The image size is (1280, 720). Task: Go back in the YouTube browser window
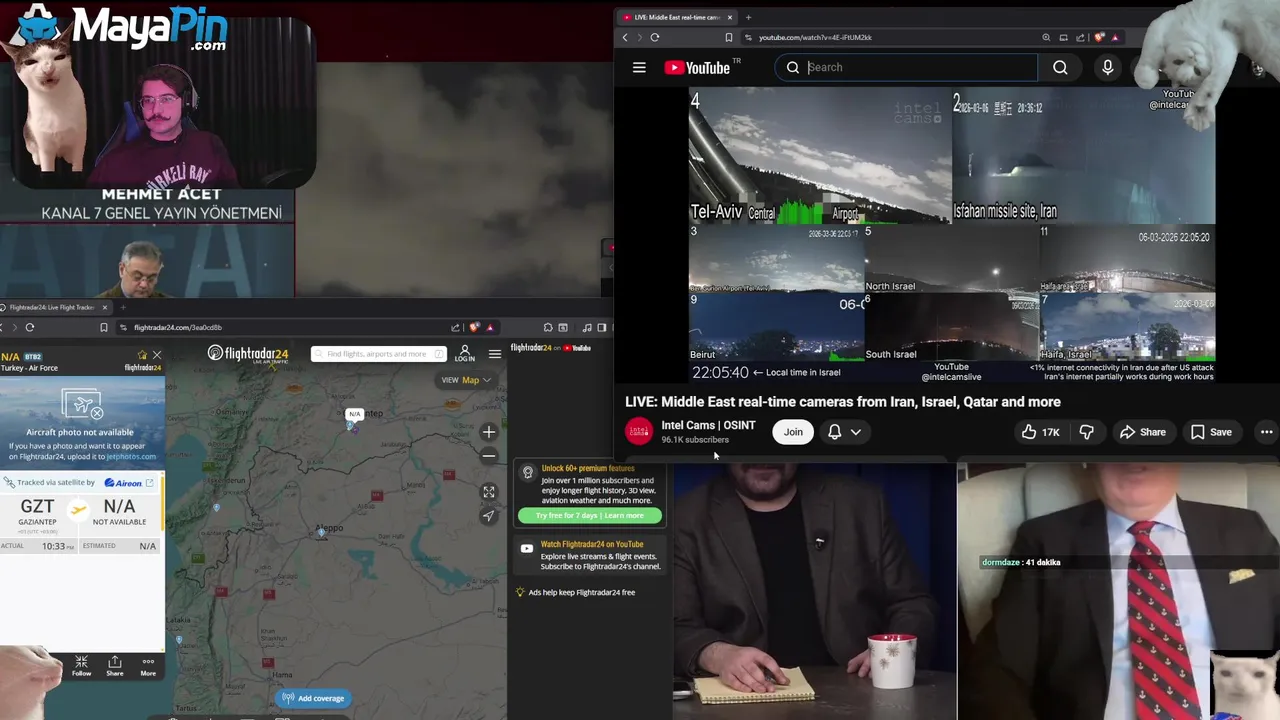click(x=625, y=37)
